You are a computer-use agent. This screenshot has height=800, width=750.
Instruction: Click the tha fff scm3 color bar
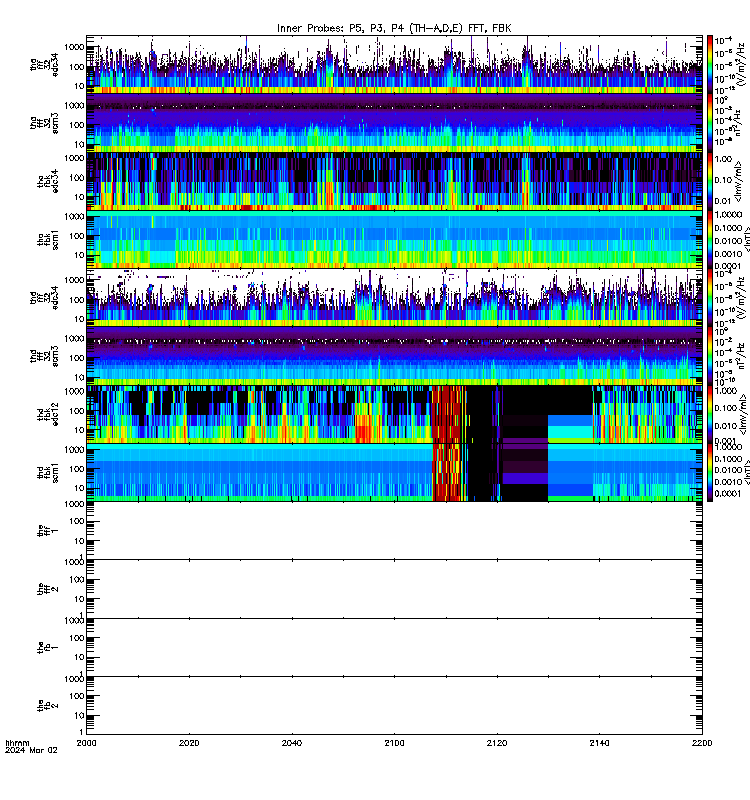pyautogui.click(x=710, y=123)
